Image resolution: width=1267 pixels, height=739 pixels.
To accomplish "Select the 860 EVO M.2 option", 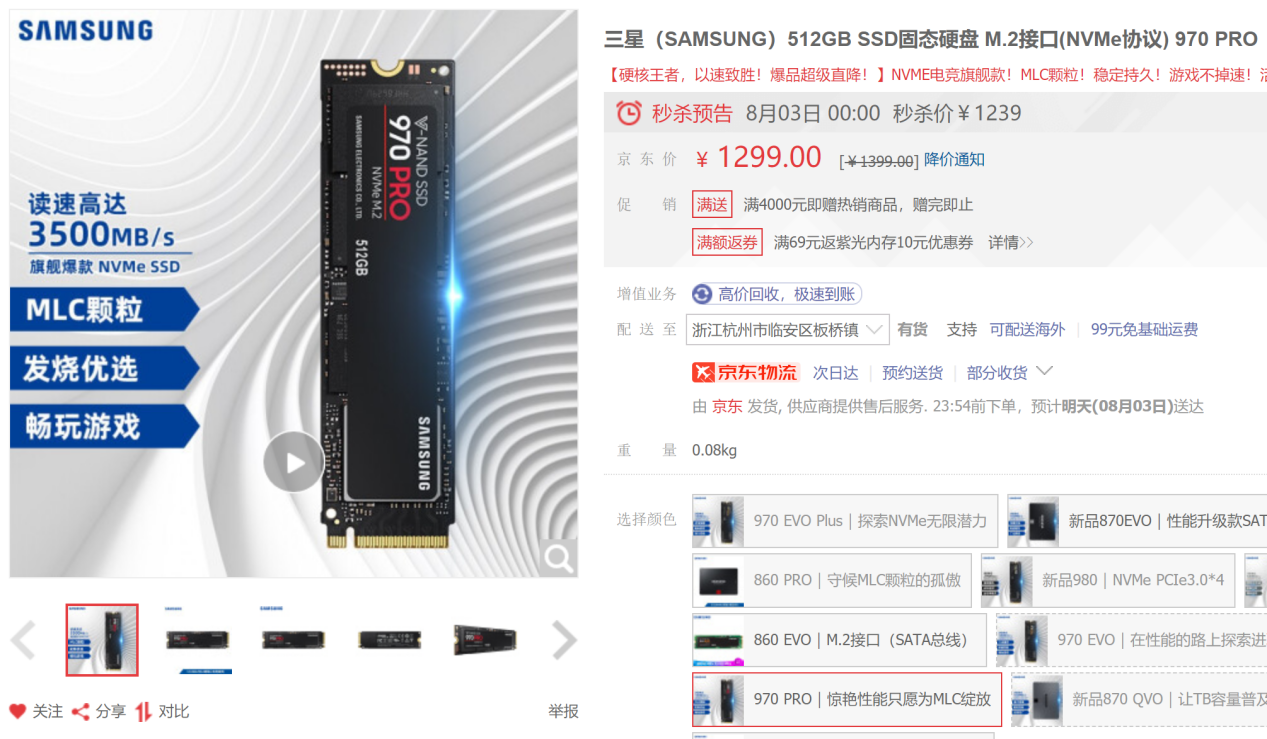I will tap(840, 640).
